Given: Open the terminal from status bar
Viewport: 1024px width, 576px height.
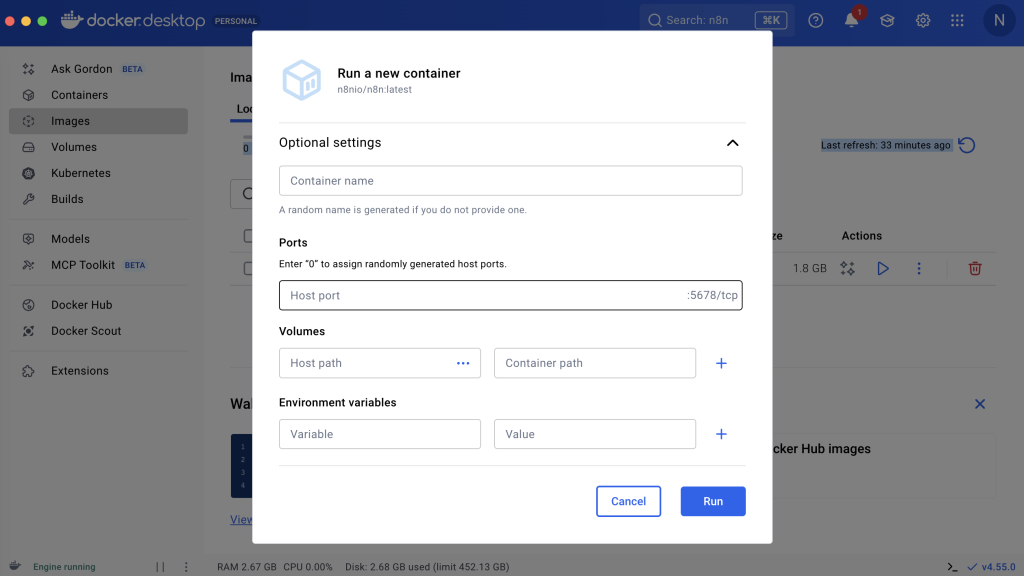Looking at the screenshot, I should coord(952,567).
